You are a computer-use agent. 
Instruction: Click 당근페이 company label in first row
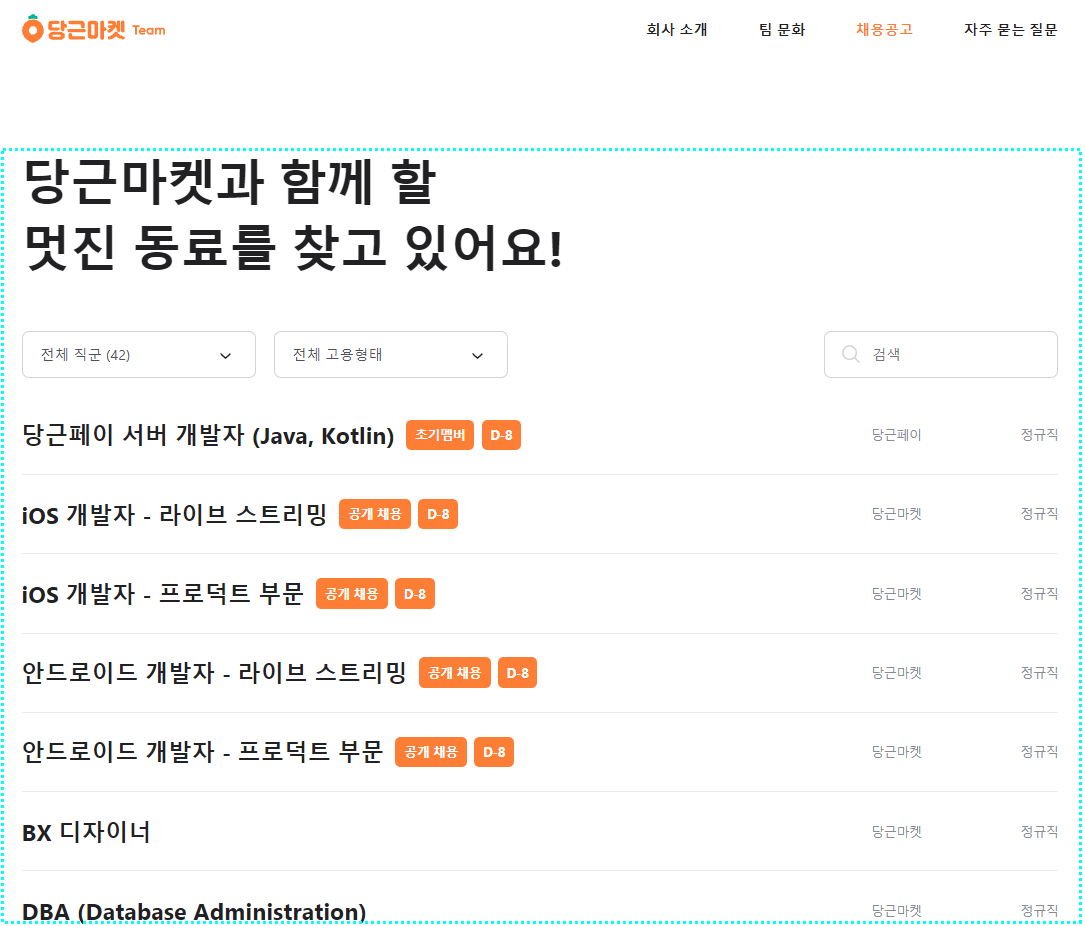coord(897,435)
